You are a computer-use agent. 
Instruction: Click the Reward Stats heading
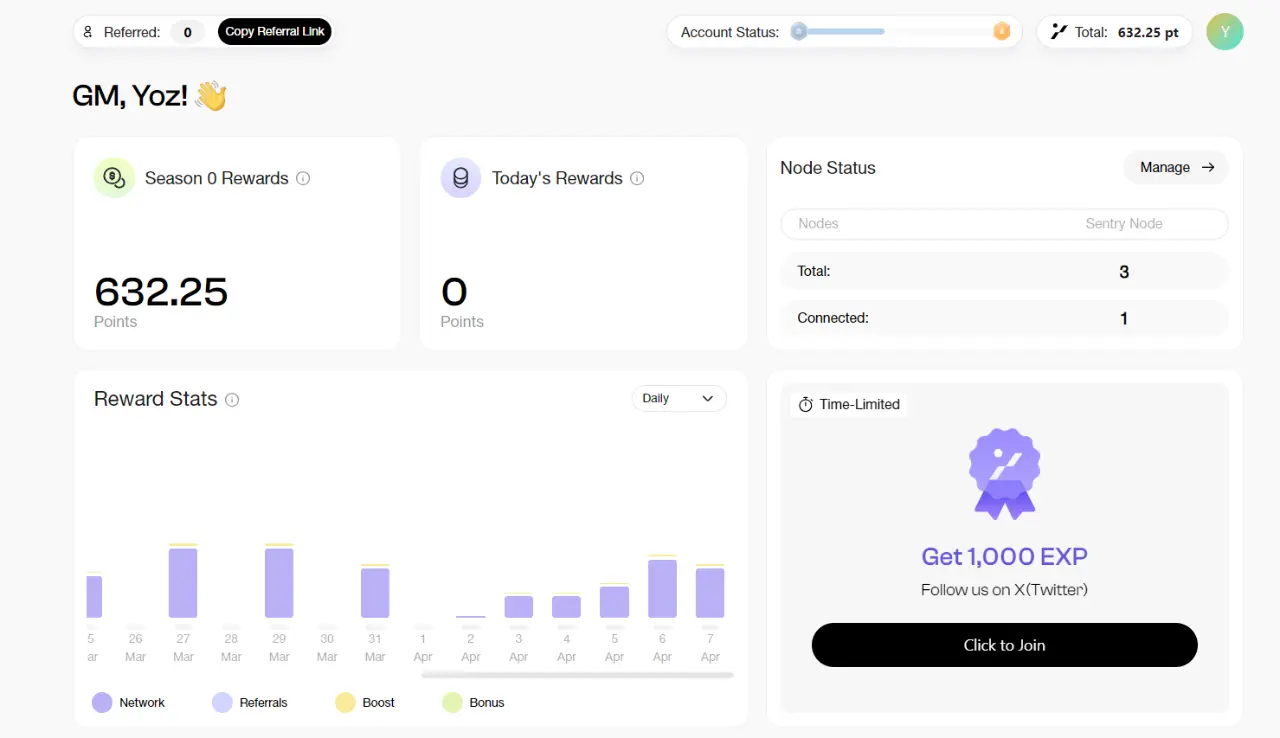[x=155, y=399]
